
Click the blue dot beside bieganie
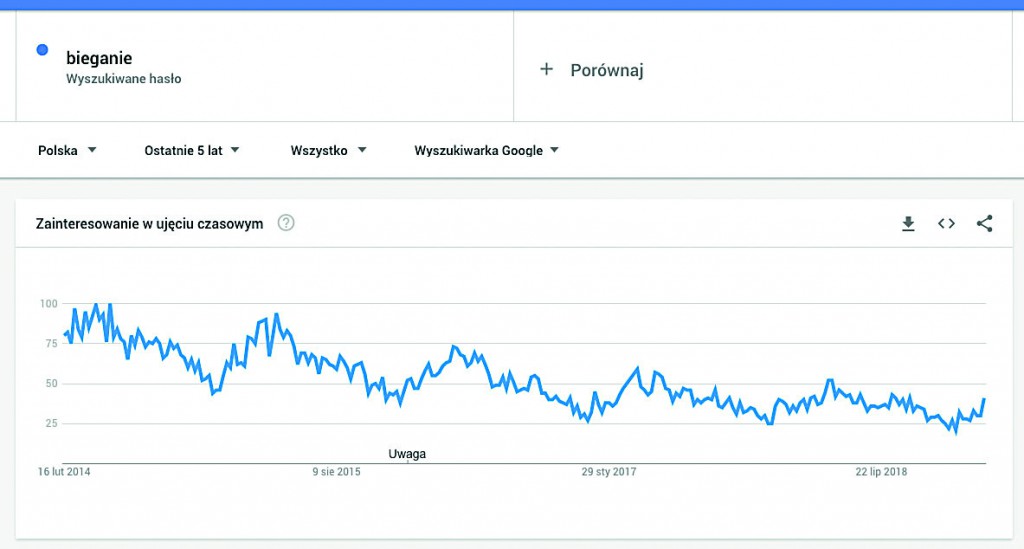pos(42,50)
